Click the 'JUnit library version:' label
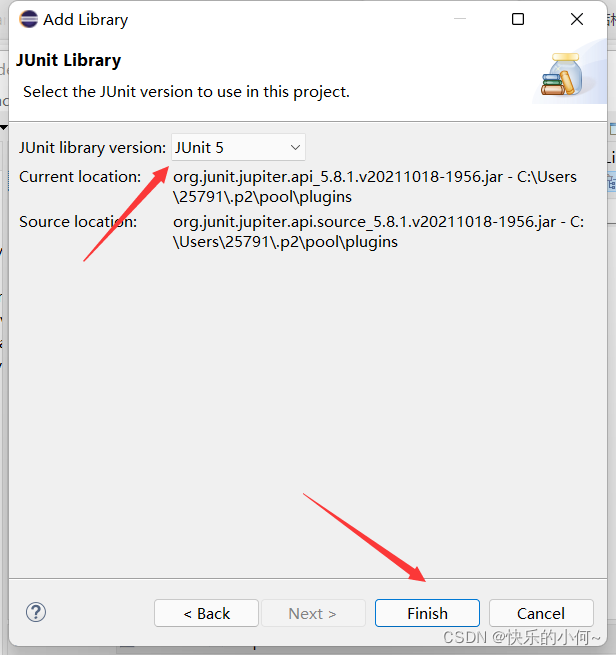616x655 pixels. click(x=92, y=148)
